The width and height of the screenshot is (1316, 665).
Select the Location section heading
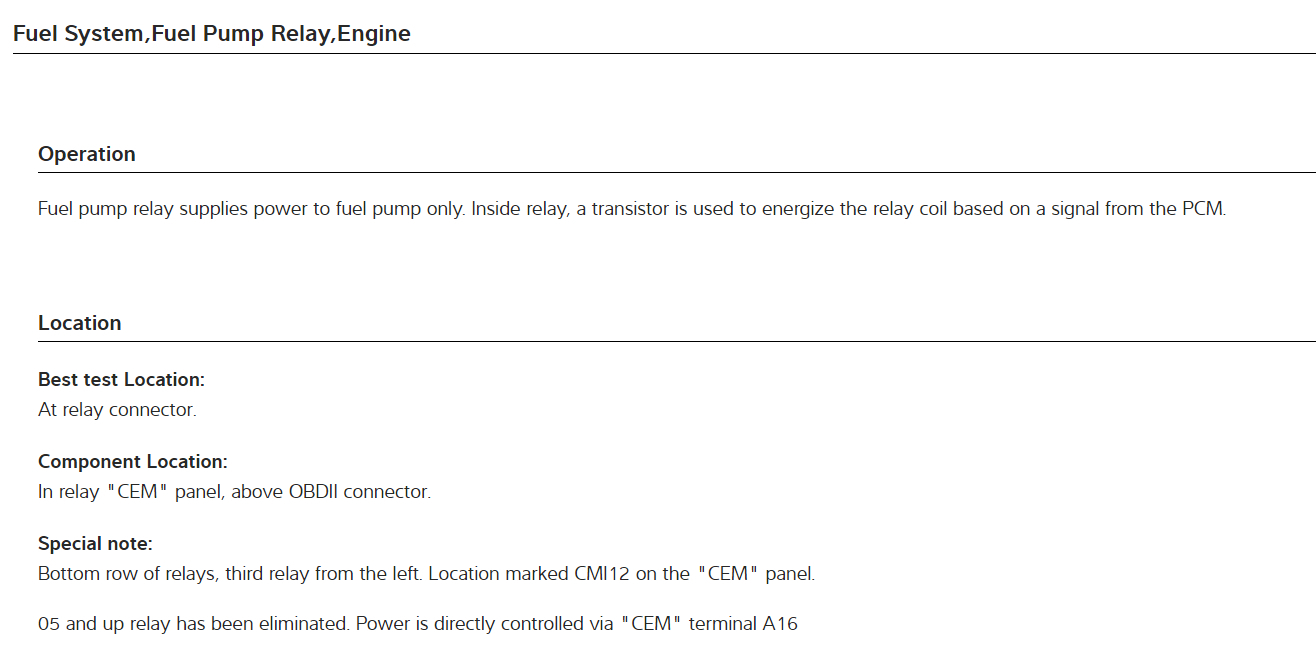(x=80, y=323)
